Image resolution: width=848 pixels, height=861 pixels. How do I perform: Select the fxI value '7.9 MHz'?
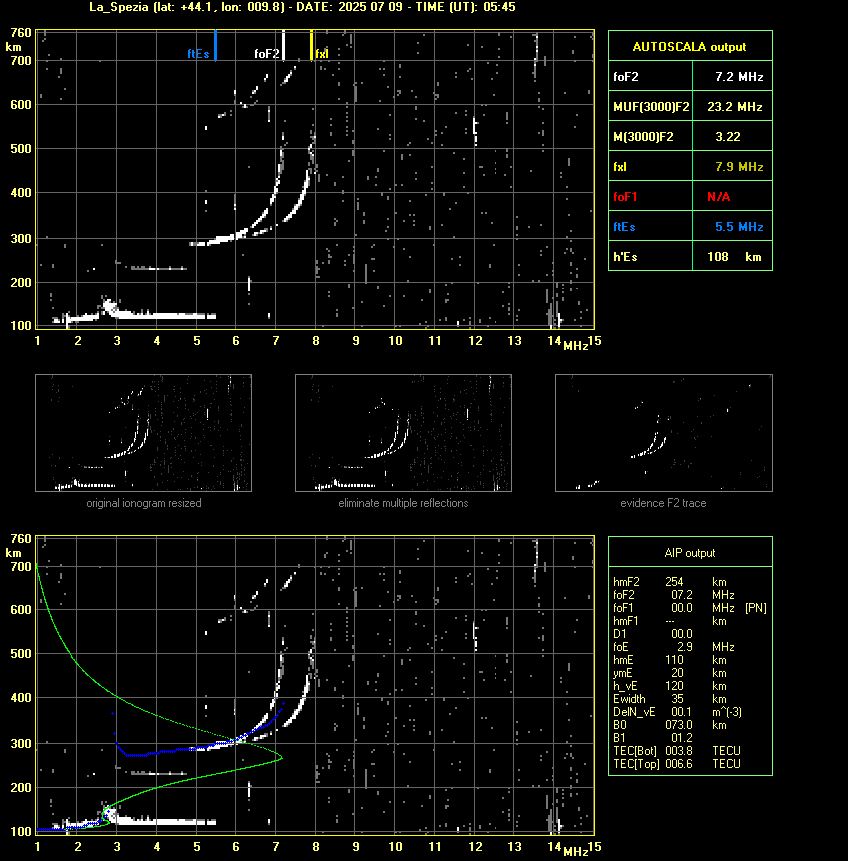(739, 167)
